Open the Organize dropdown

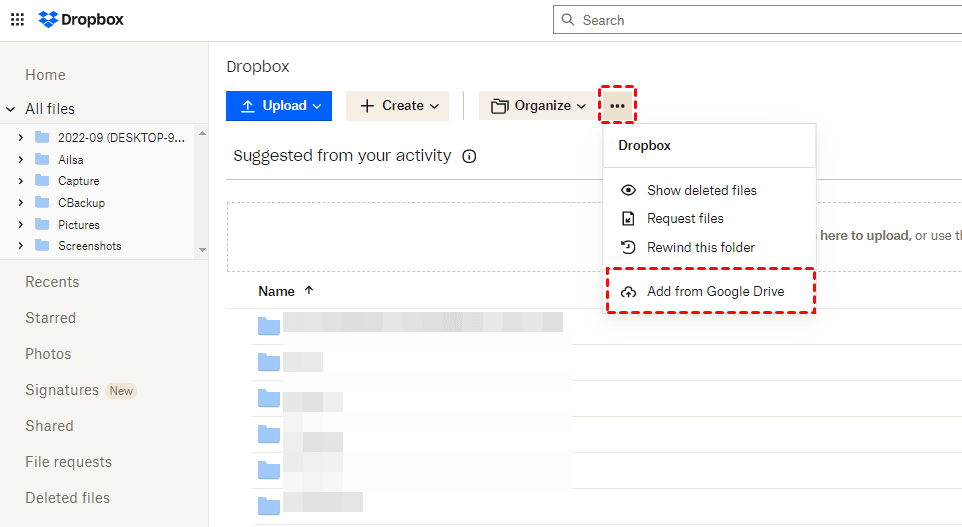537,106
